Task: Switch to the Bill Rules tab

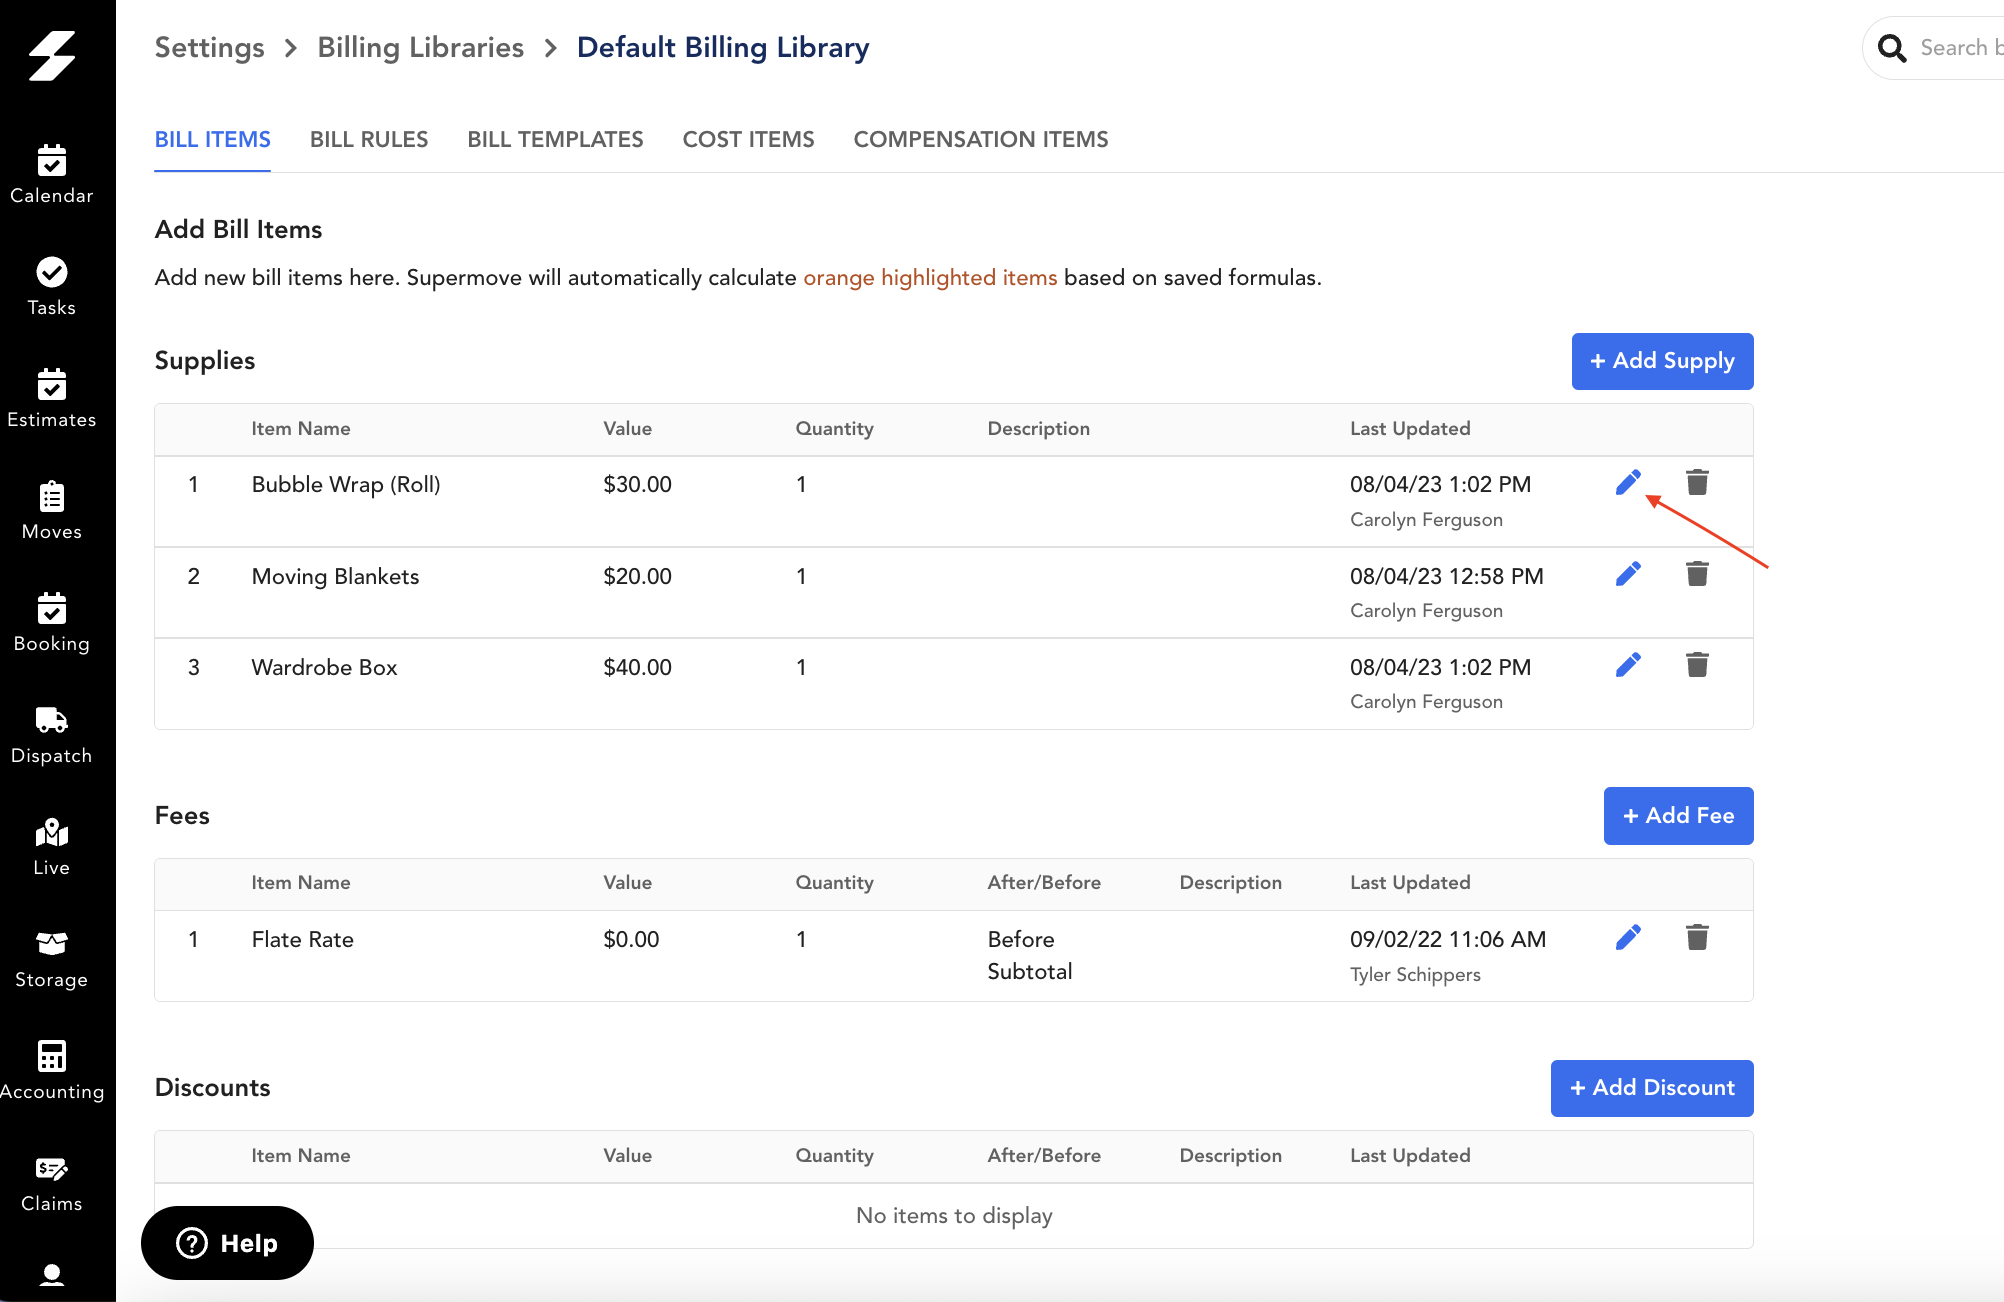Action: point(369,139)
